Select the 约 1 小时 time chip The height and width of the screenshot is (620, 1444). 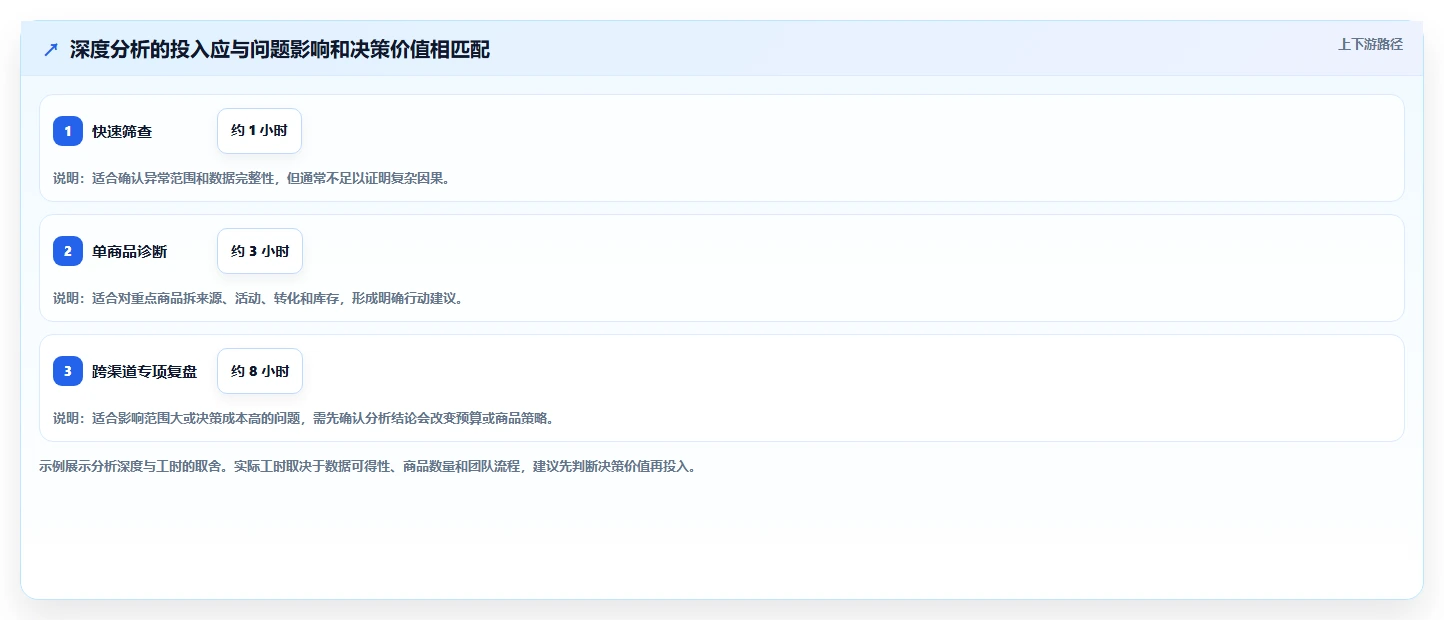click(259, 131)
